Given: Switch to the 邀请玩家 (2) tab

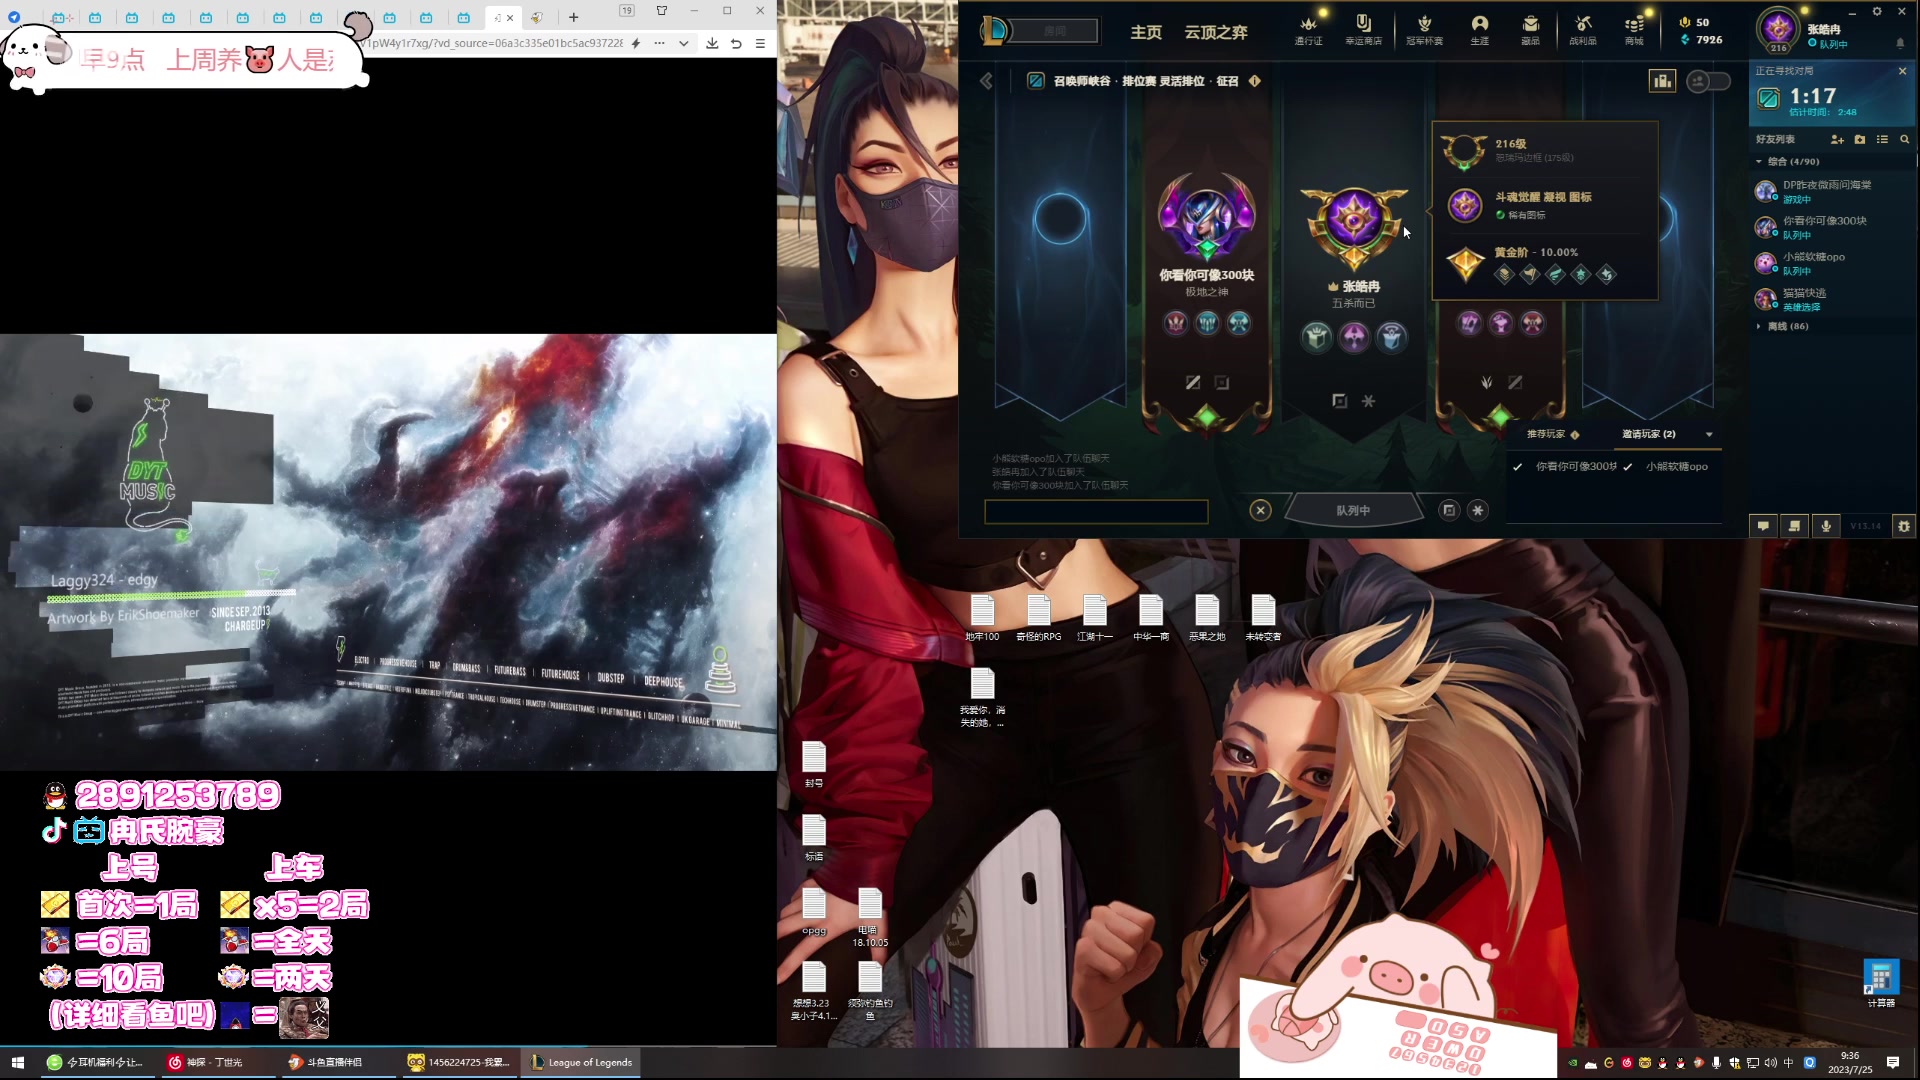Looking at the screenshot, I should click(1649, 434).
